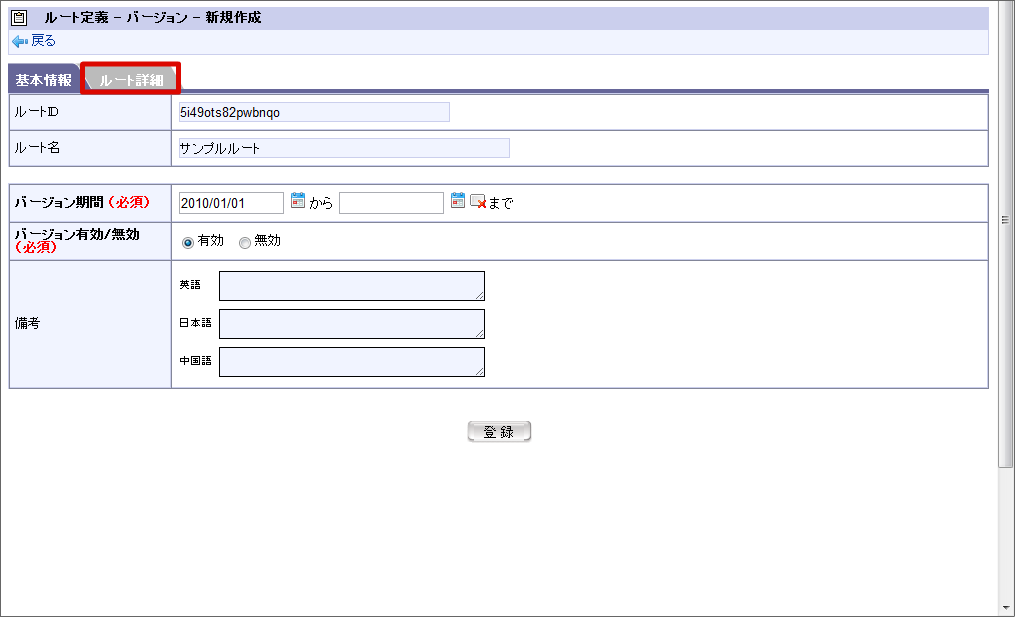
Task: Switch to ルート詳細 tab
Action: click(131, 80)
